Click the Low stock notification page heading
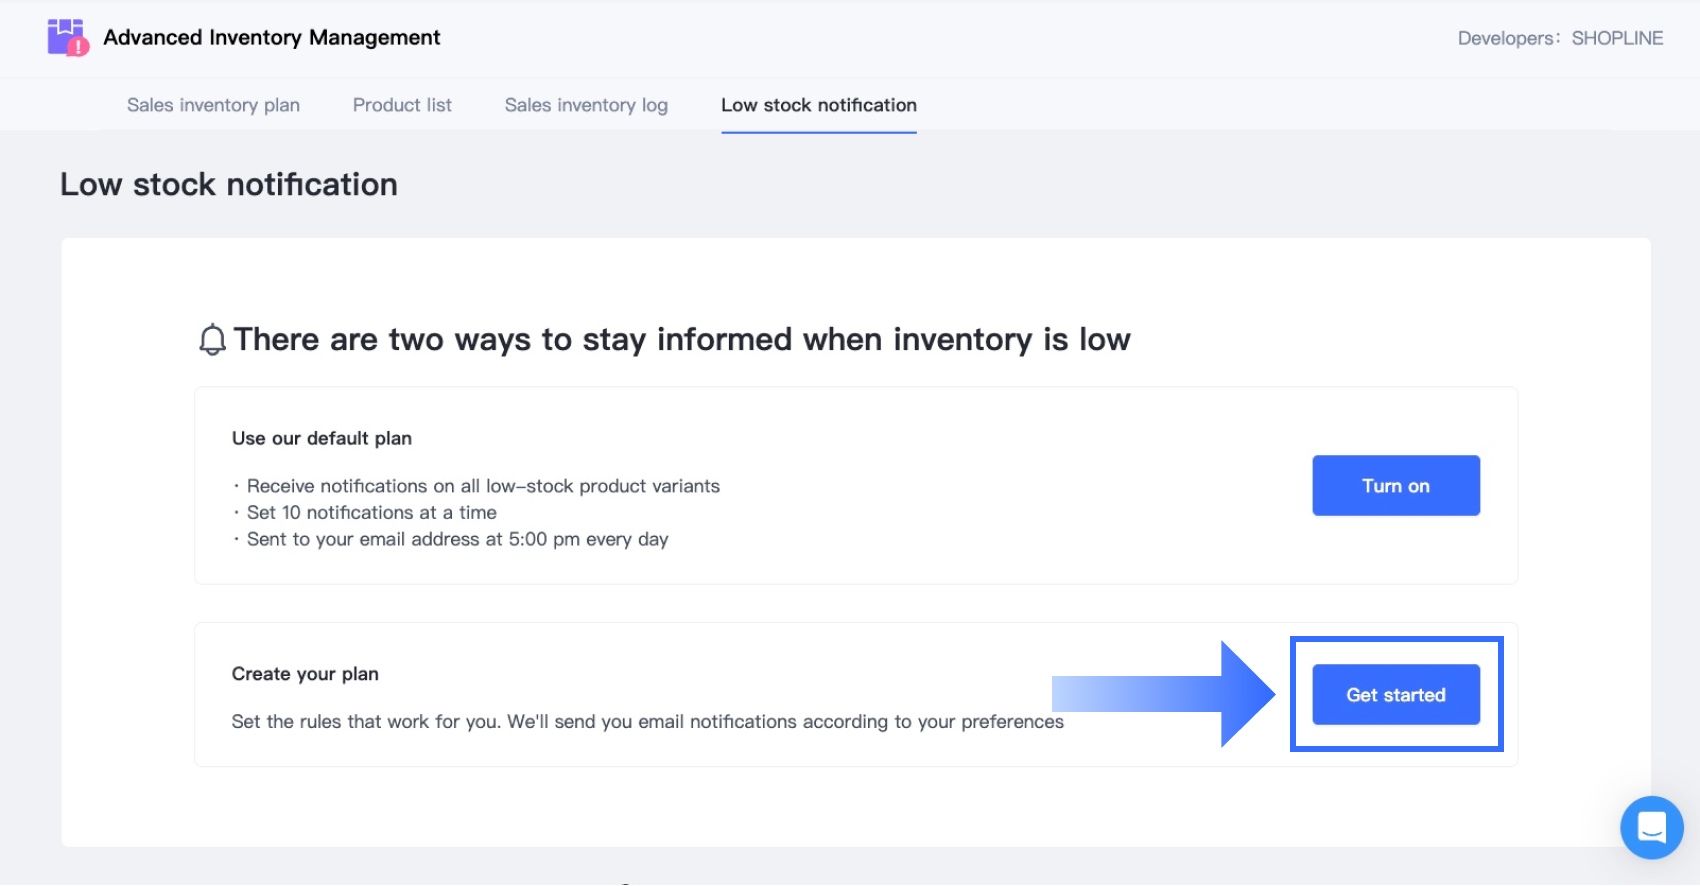Viewport: 1700px width, 886px height. [x=229, y=185]
